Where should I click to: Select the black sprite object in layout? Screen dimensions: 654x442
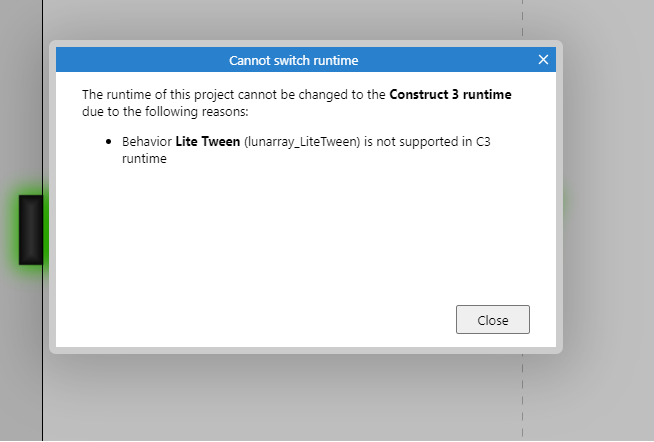point(31,229)
